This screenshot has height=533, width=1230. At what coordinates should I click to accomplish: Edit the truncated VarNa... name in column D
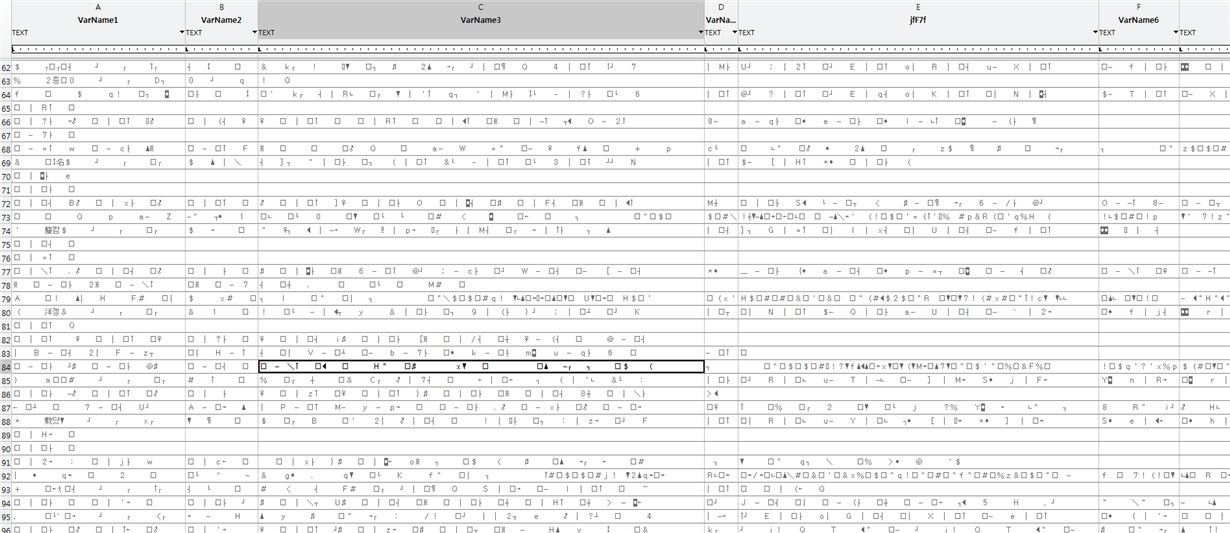[x=721, y=20]
